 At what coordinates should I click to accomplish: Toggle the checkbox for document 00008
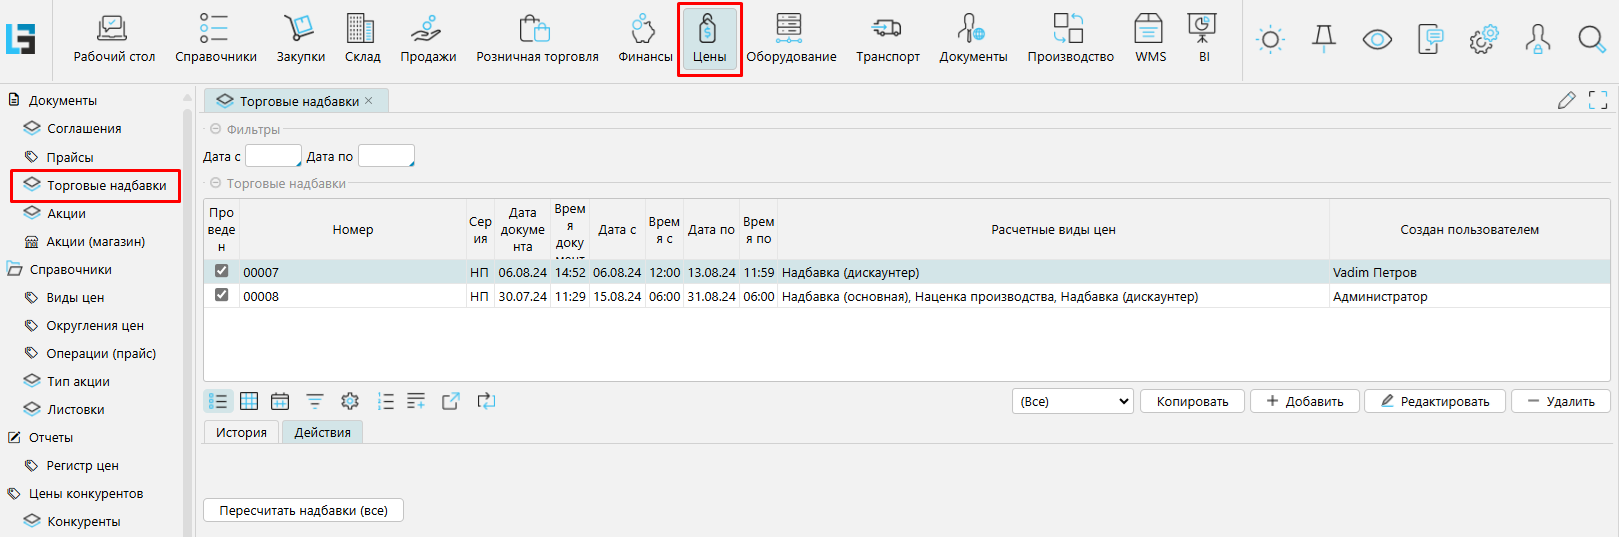[222, 295]
